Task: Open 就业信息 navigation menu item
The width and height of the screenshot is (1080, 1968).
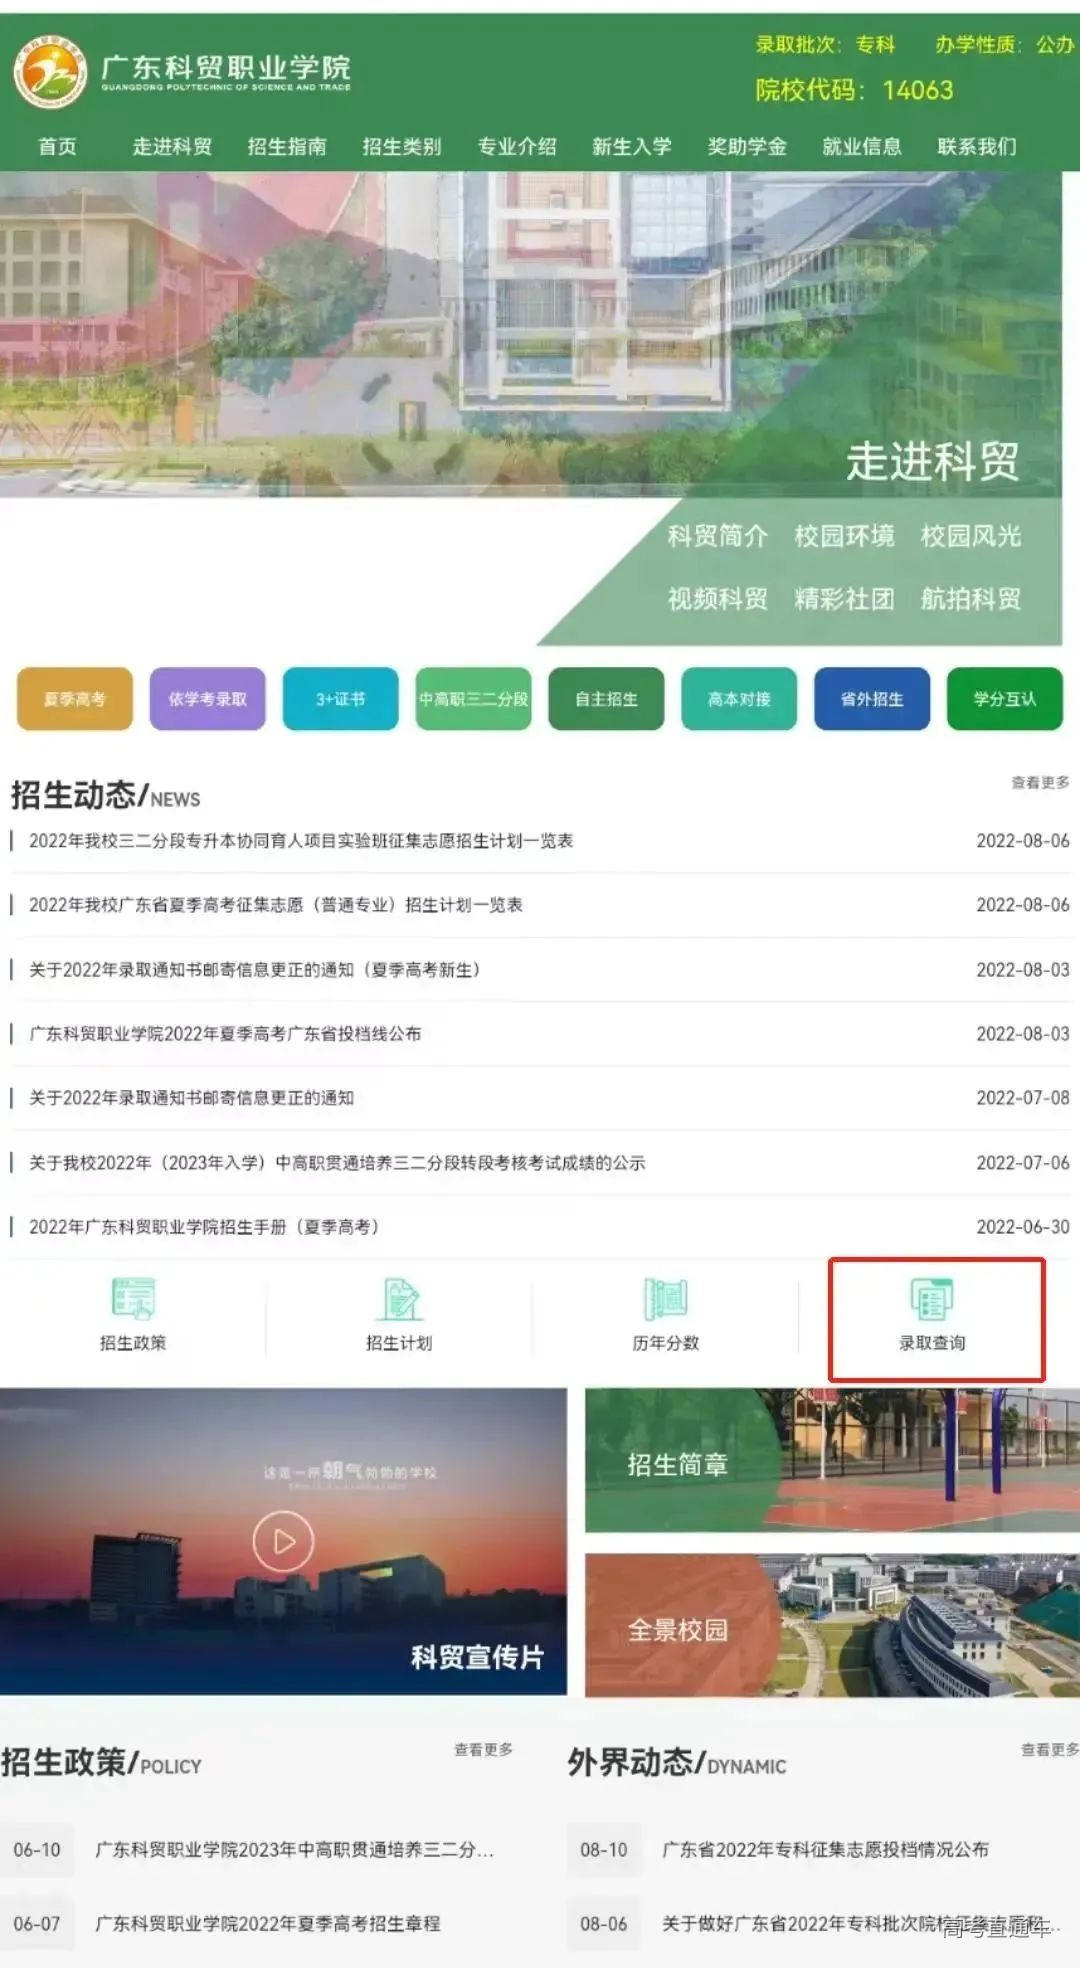Action: tap(862, 147)
